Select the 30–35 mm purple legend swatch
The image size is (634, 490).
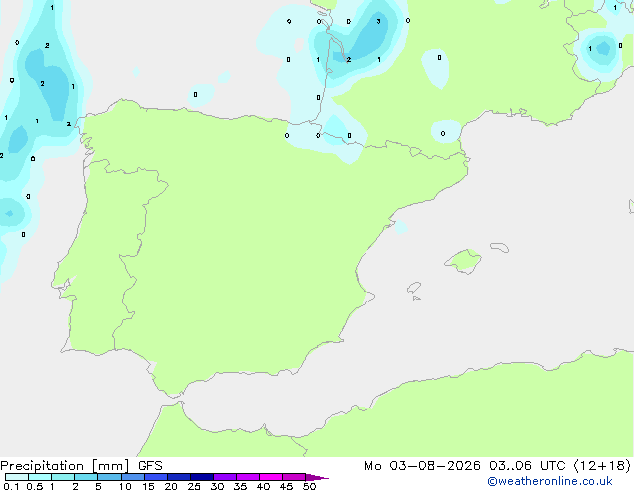[x=224, y=477]
